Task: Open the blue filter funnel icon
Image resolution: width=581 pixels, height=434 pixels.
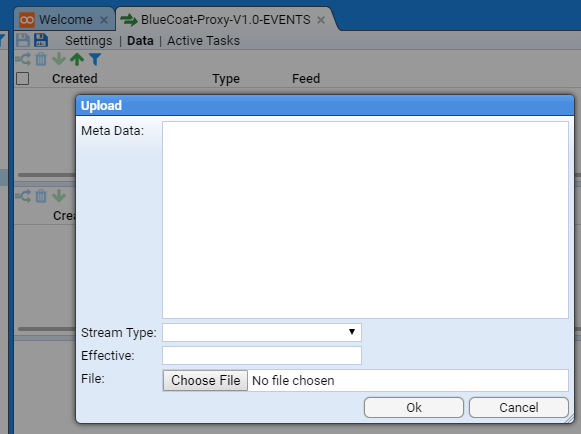Action: coord(95,59)
